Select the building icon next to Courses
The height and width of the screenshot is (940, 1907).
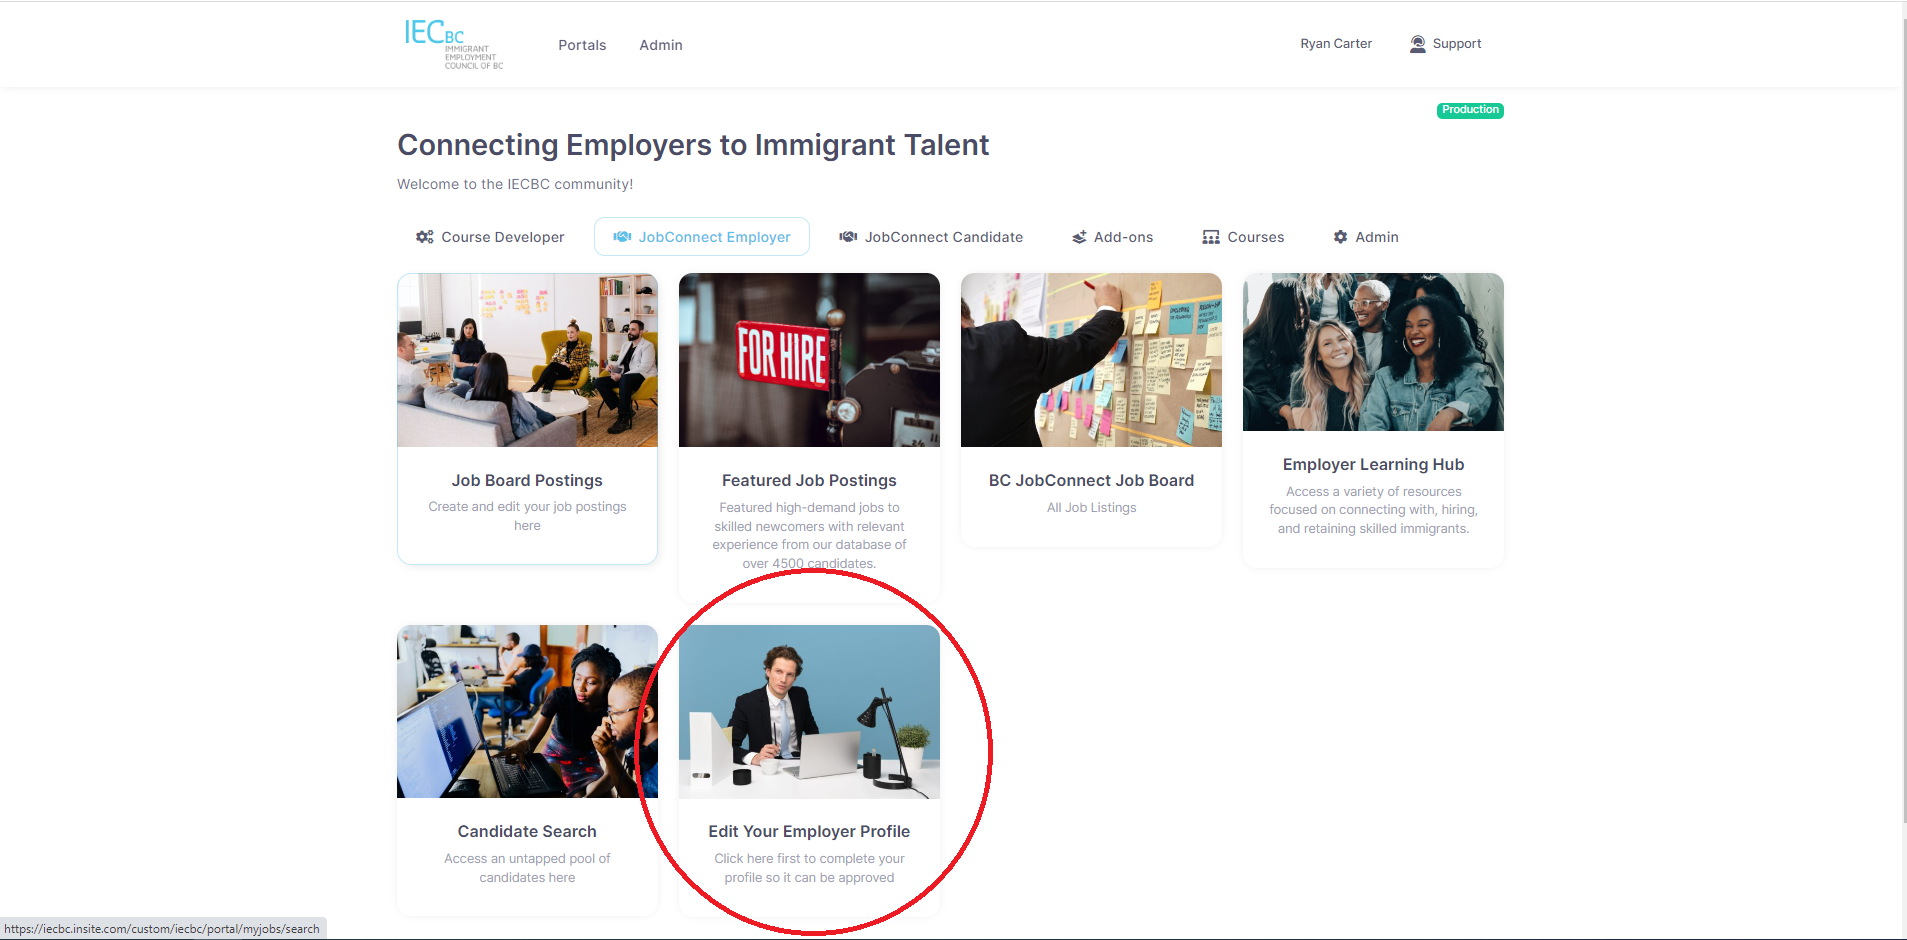(x=1211, y=236)
